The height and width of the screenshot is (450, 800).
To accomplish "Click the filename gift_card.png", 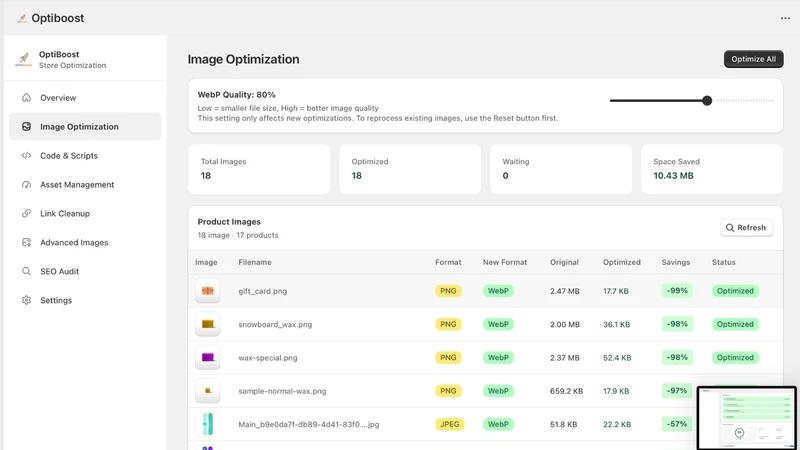I will click(x=262, y=291).
